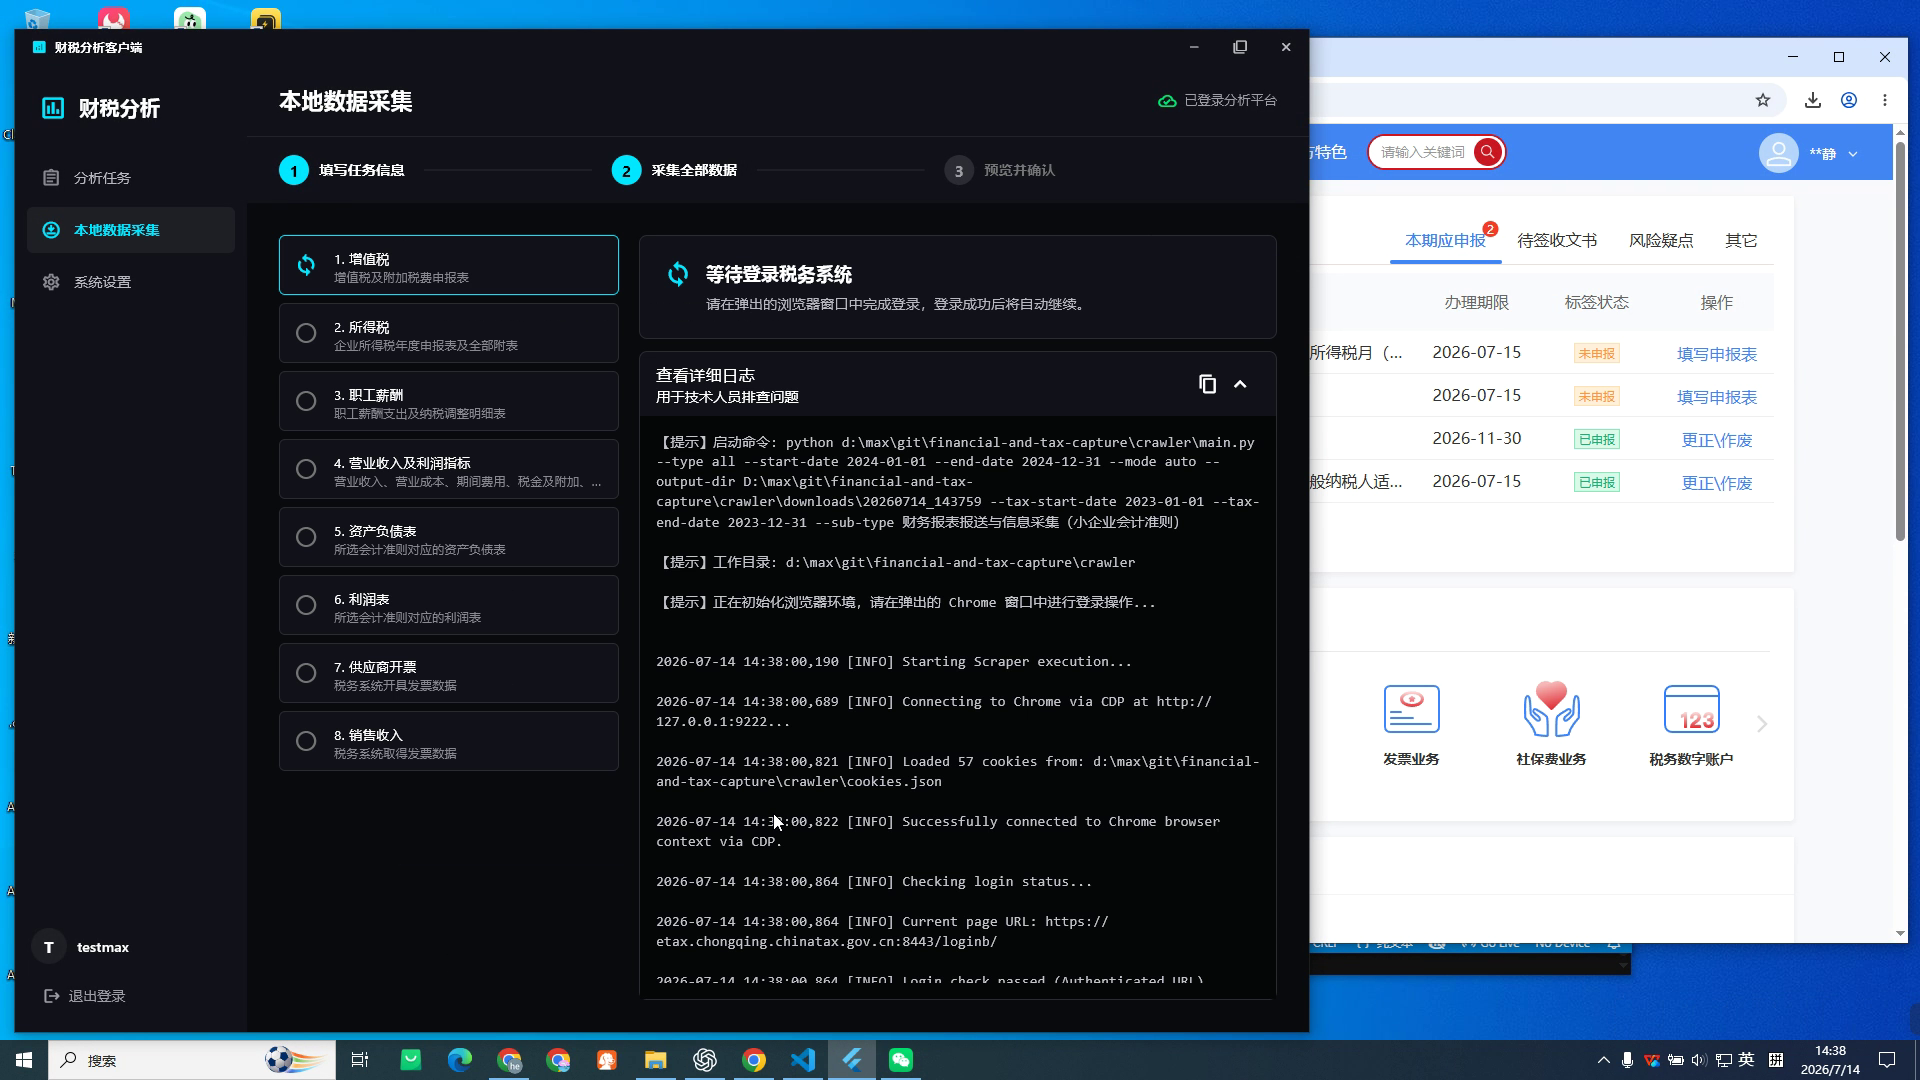Bookmark page with star icon in Chrome
The width and height of the screenshot is (1920, 1080).
coord(1763,100)
